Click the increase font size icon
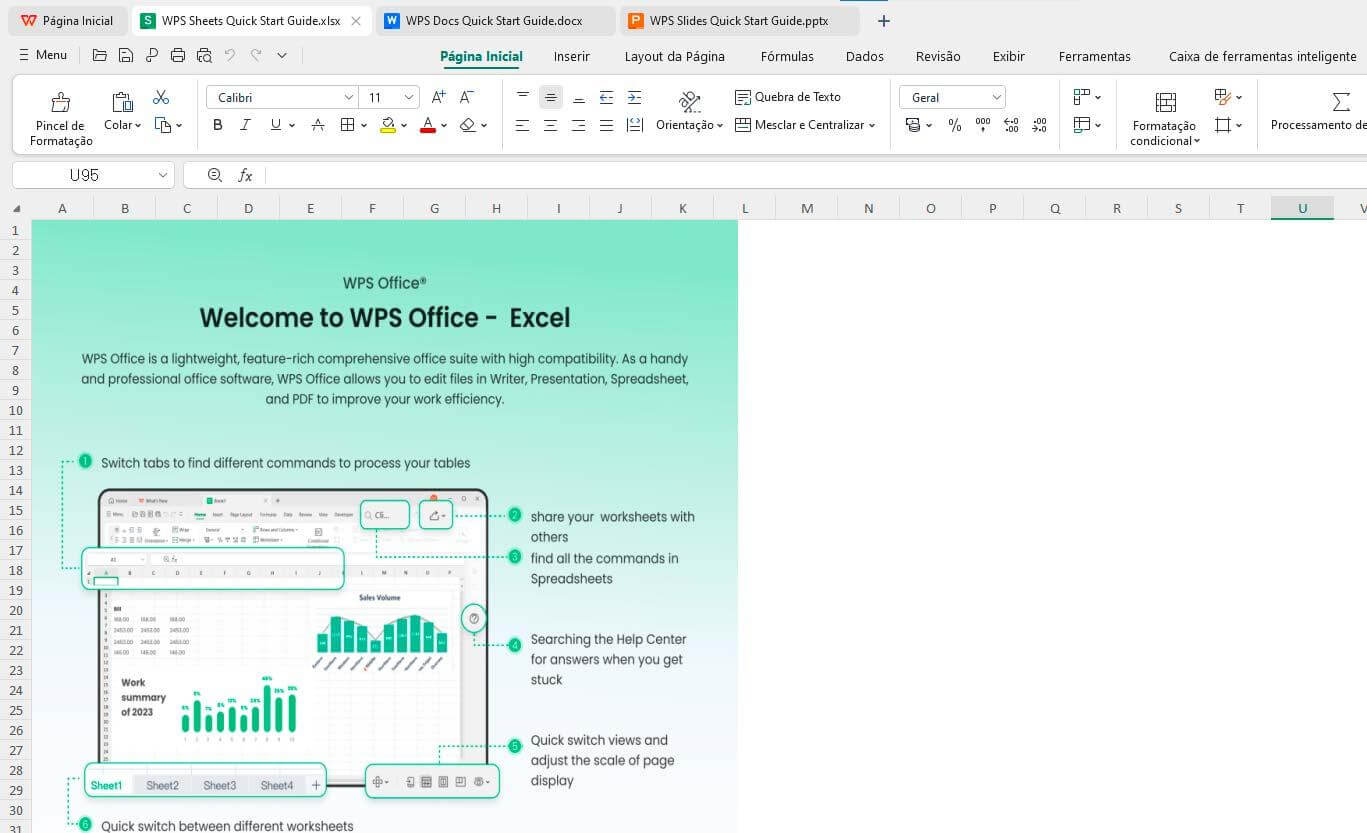This screenshot has width=1367, height=833. pos(437,97)
